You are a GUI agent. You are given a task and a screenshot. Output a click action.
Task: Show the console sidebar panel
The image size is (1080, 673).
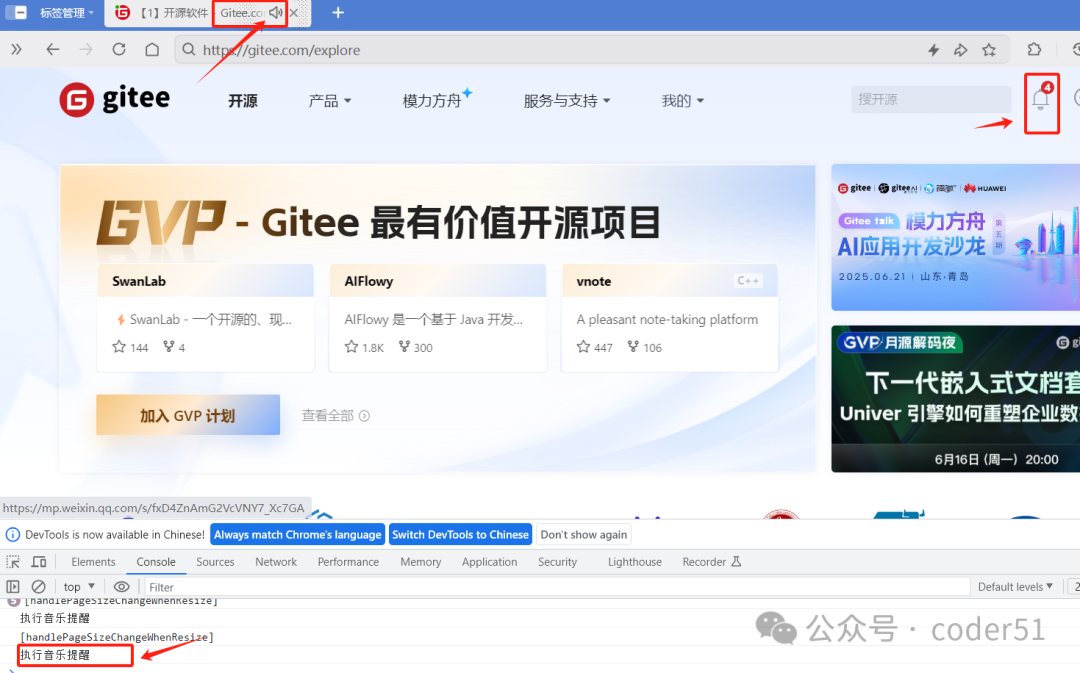click(14, 586)
